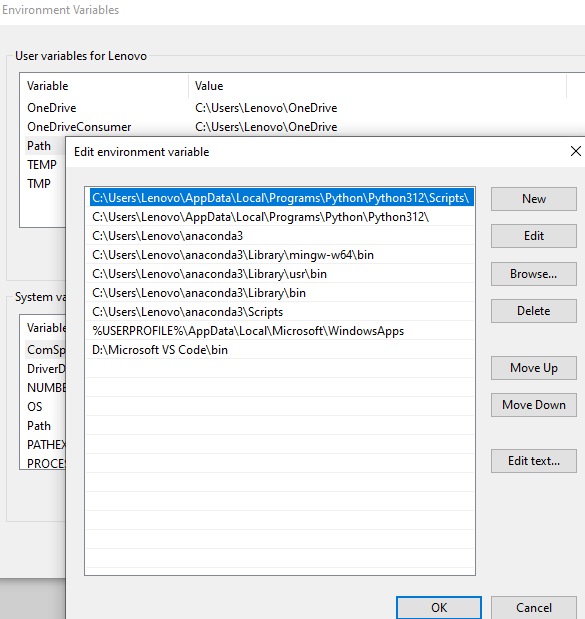Confirm changes with OK
Image resolution: width=585 pixels, height=619 pixels.
coord(439,608)
